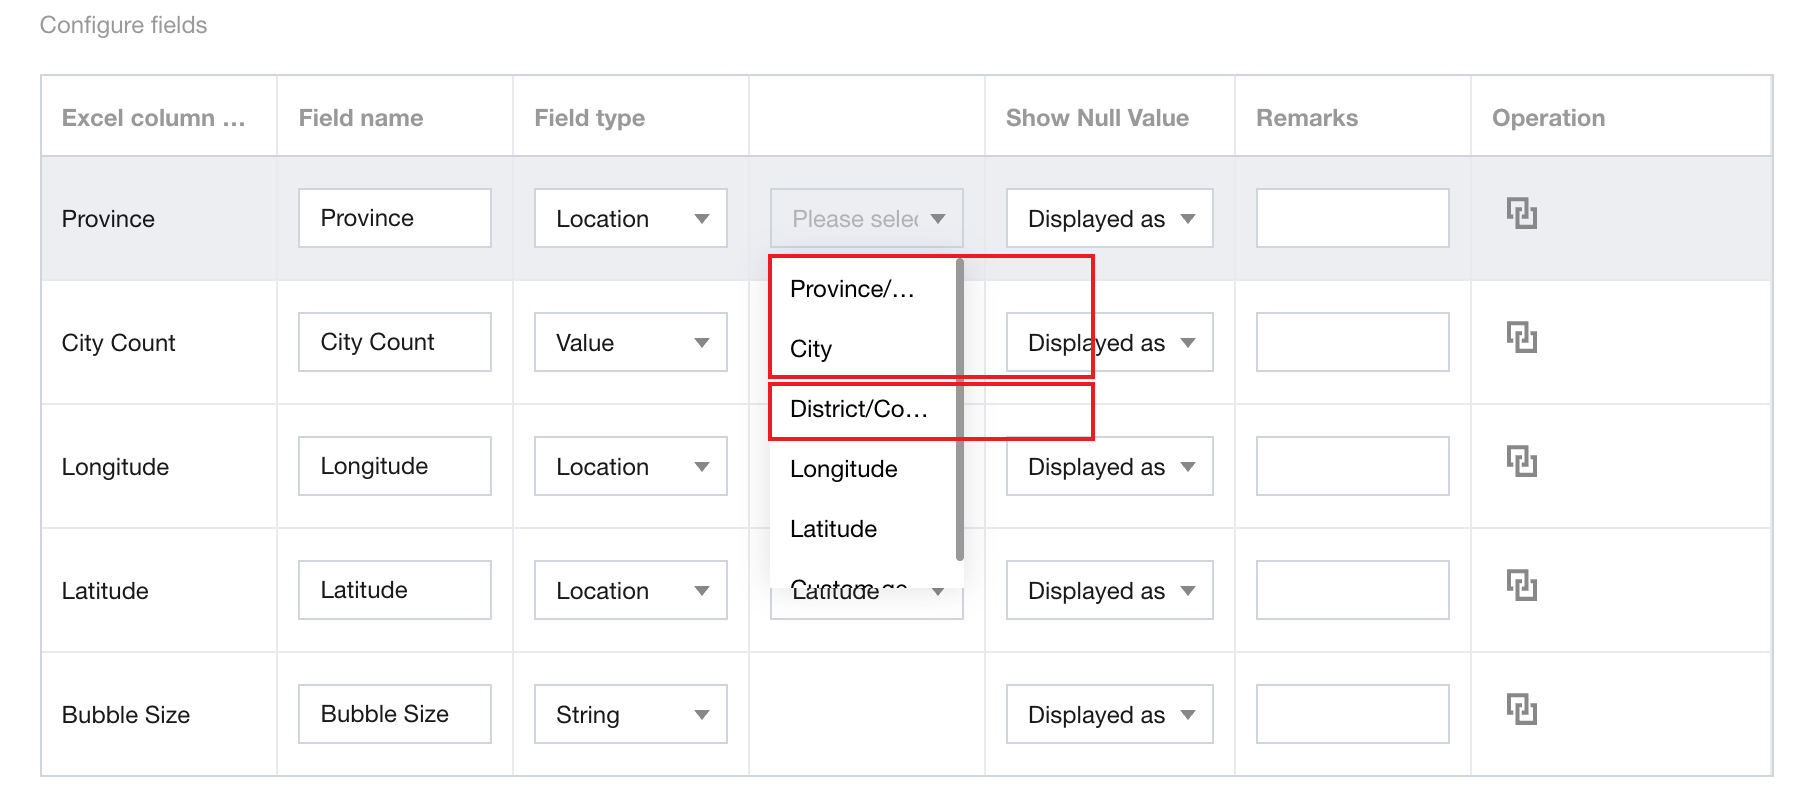
Task: Click the Remarks input for Longitude row
Action: [x=1352, y=467]
